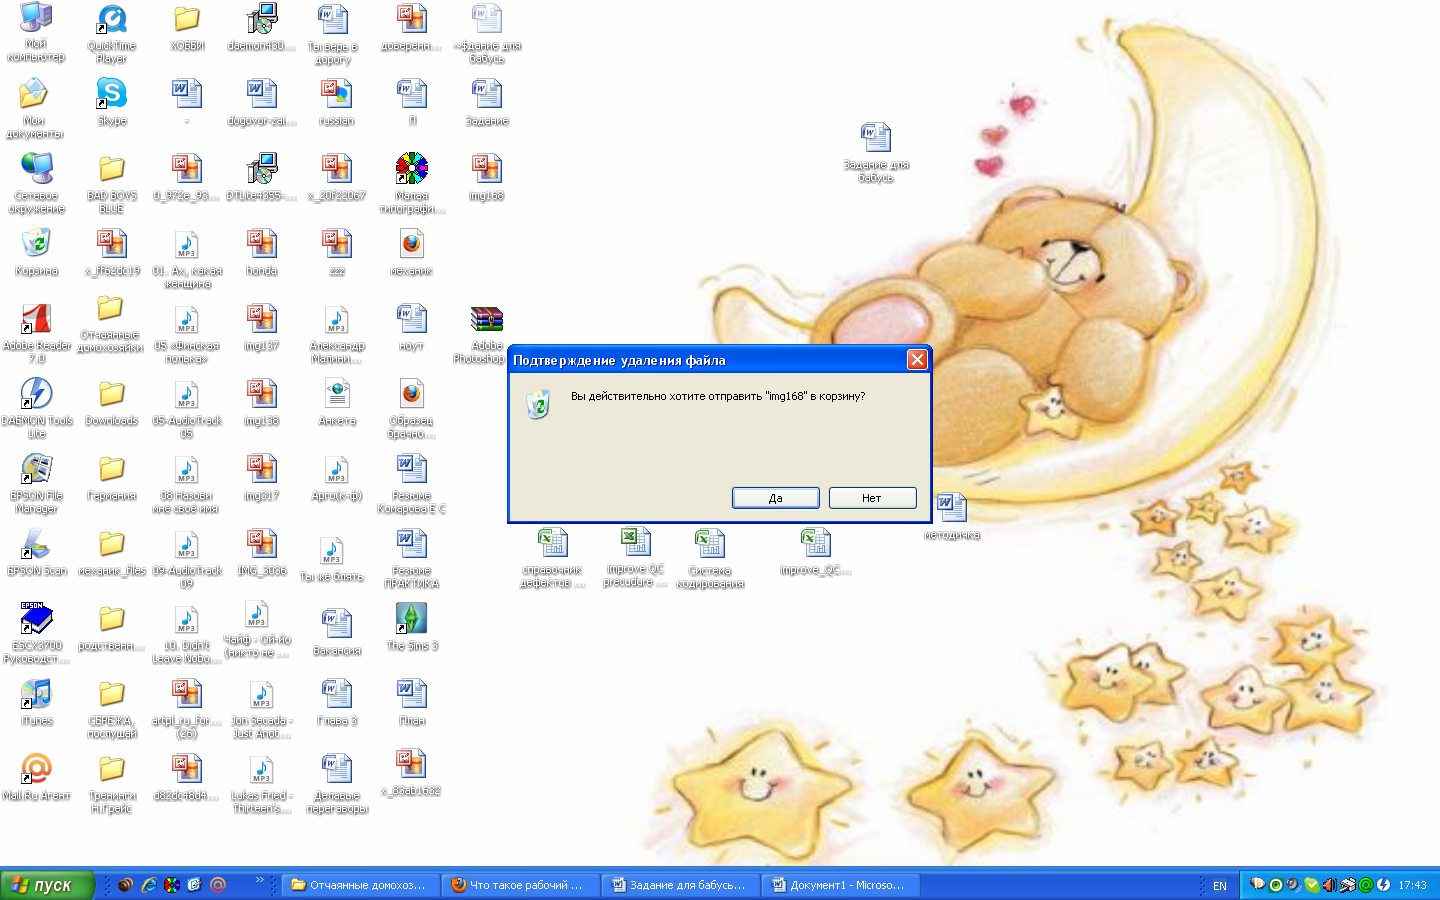
Task: Select the Задание для бабусь document by the moon
Action: [876, 153]
